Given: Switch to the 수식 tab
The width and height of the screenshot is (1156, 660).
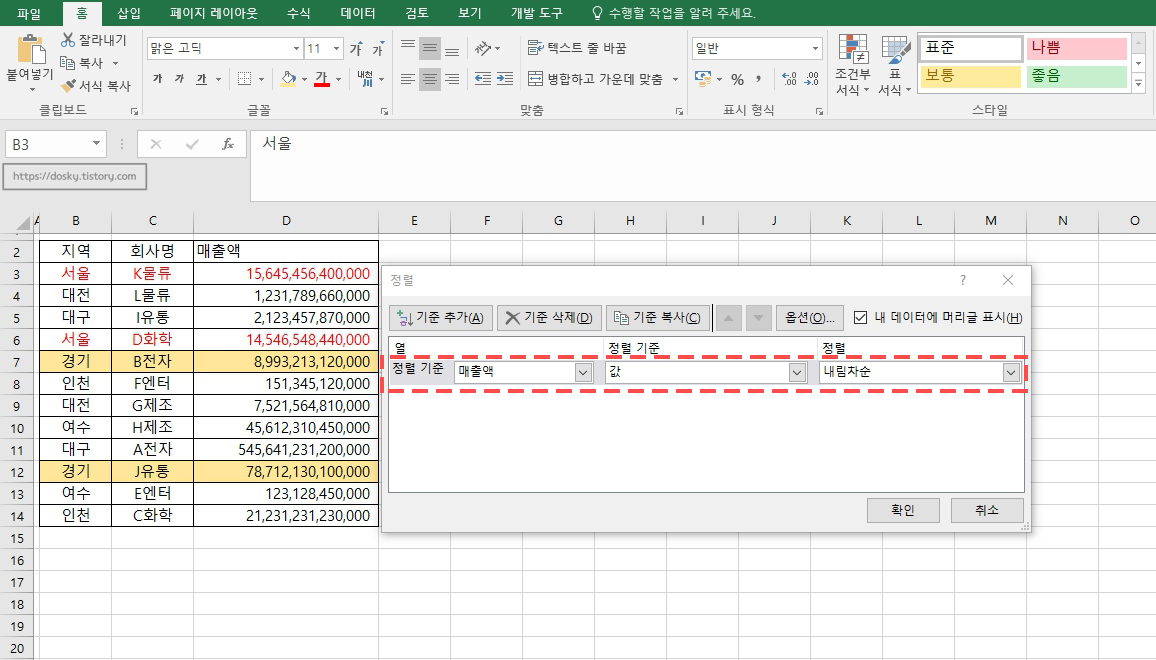Looking at the screenshot, I should tap(299, 13).
